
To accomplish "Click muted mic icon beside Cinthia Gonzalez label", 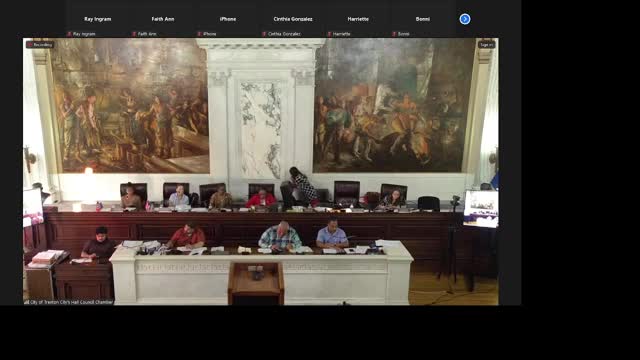I will tap(264, 34).
